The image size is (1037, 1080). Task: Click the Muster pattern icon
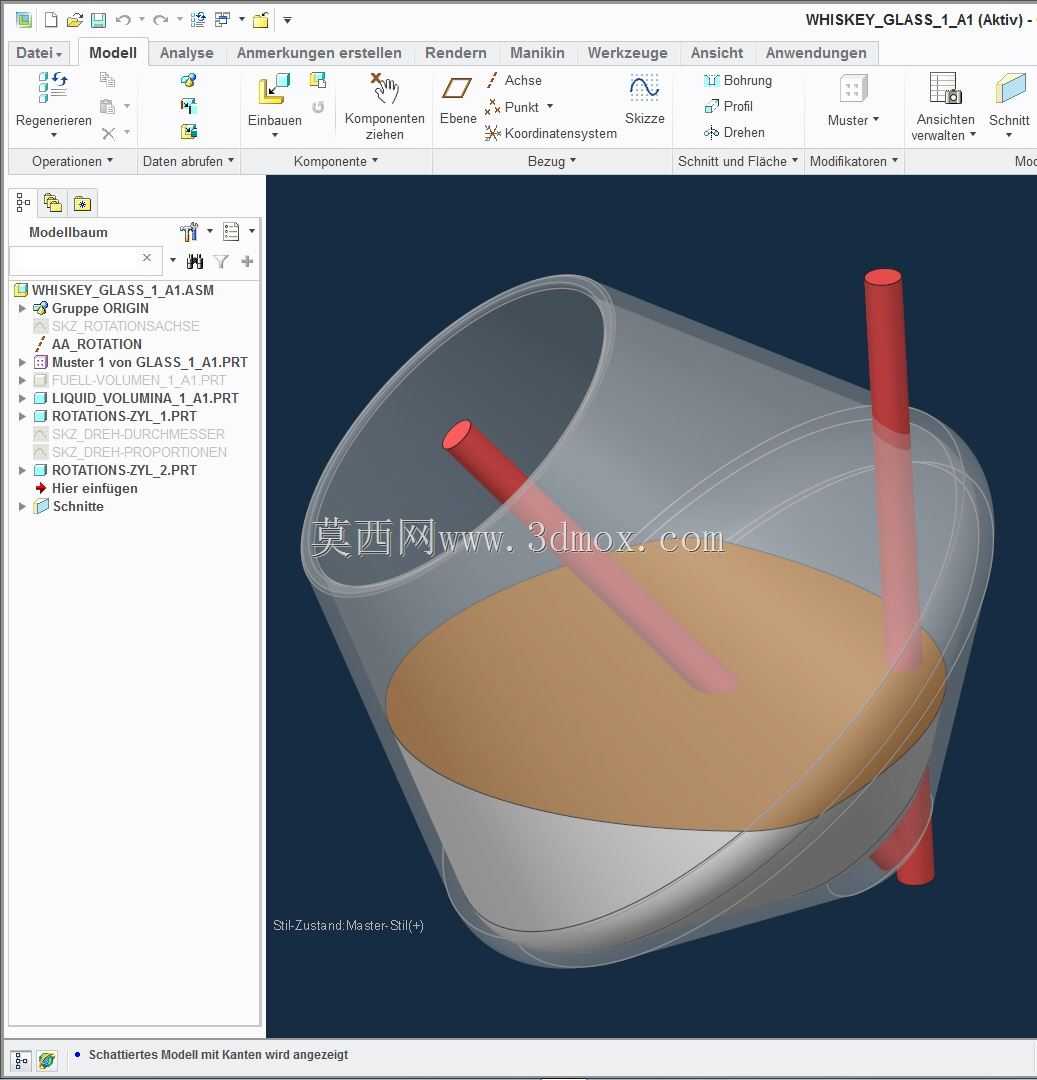pyautogui.click(x=854, y=90)
